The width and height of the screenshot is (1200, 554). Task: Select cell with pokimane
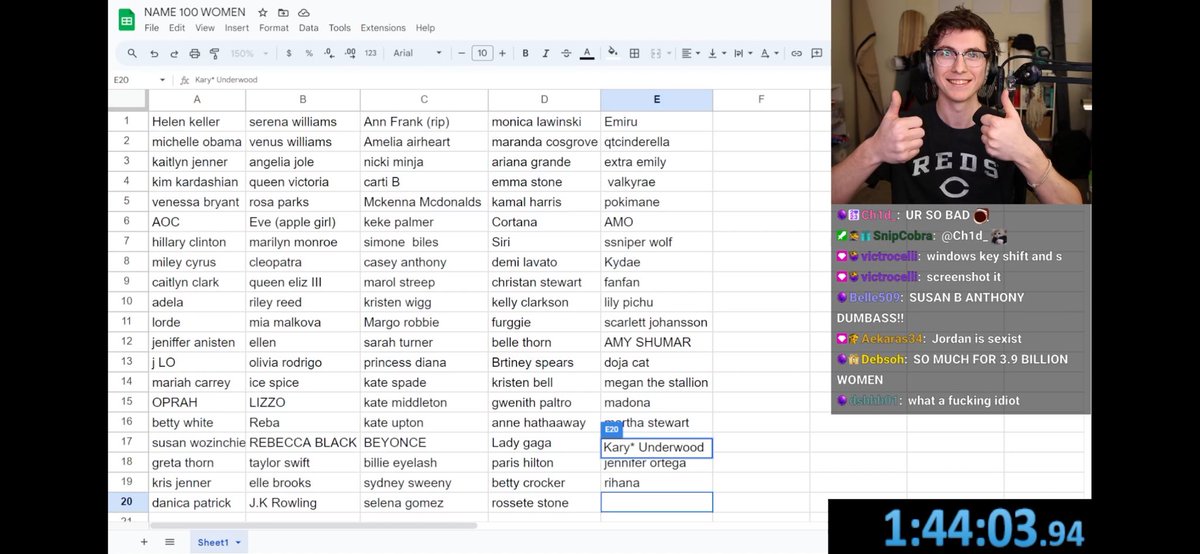656,202
